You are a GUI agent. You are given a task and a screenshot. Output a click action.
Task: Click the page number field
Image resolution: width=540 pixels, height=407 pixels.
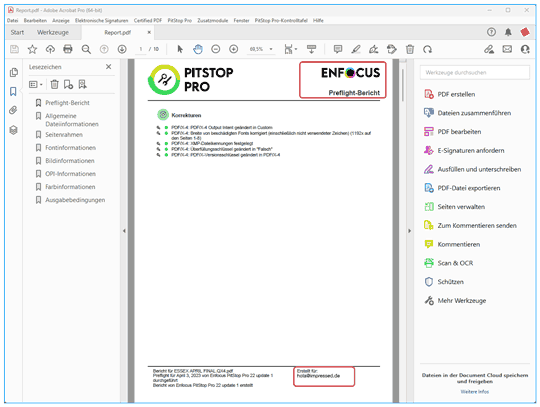tap(141, 49)
